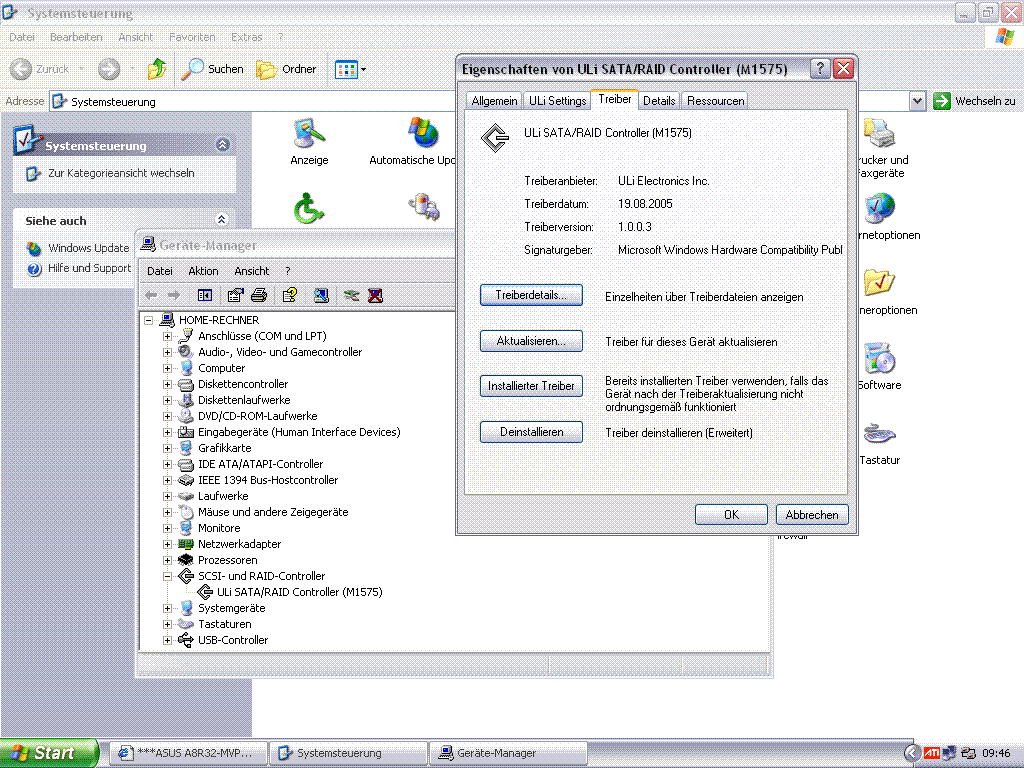
Task: Collapse the Siehe auch panel chevron
Action: coord(221,220)
